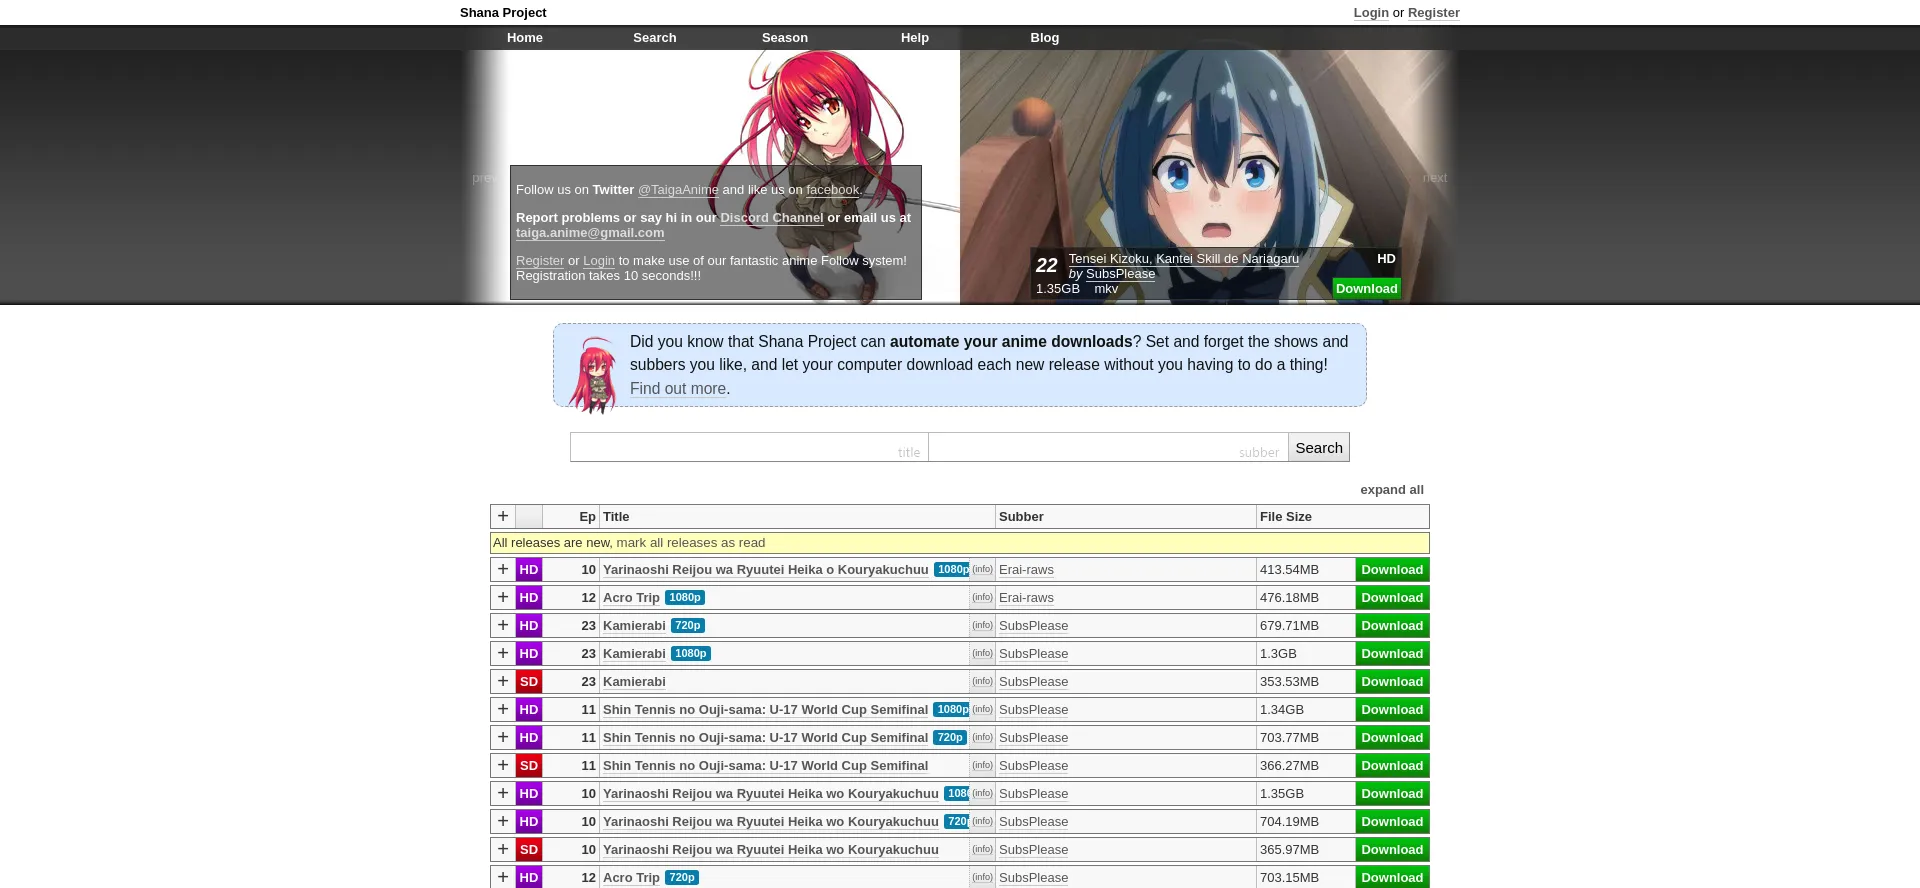
Task: Open taiga.anime@gmail.com email link
Action: (590, 232)
